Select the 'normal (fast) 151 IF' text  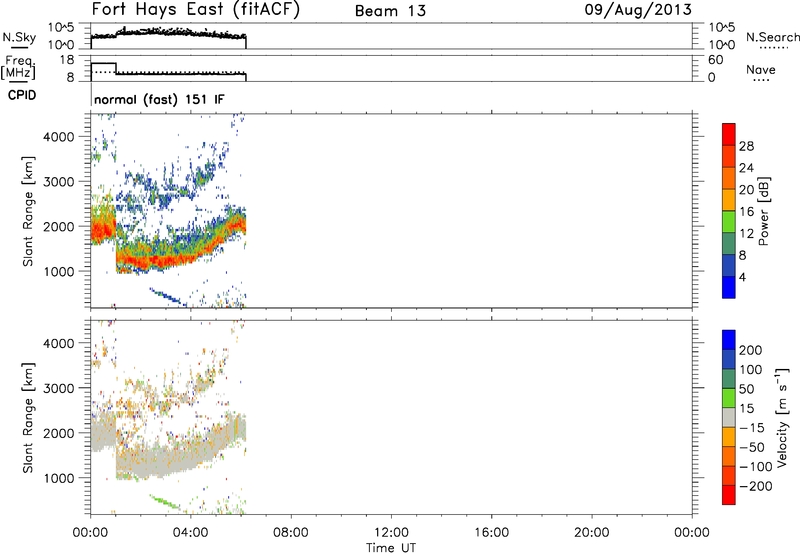[x=159, y=99]
